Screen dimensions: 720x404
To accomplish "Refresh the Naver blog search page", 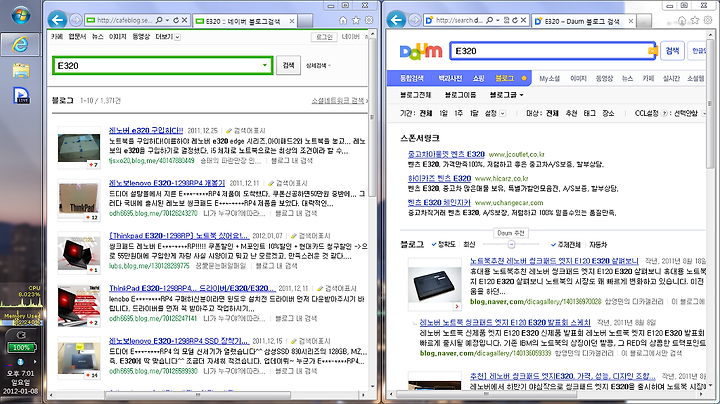I will coord(176,20).
